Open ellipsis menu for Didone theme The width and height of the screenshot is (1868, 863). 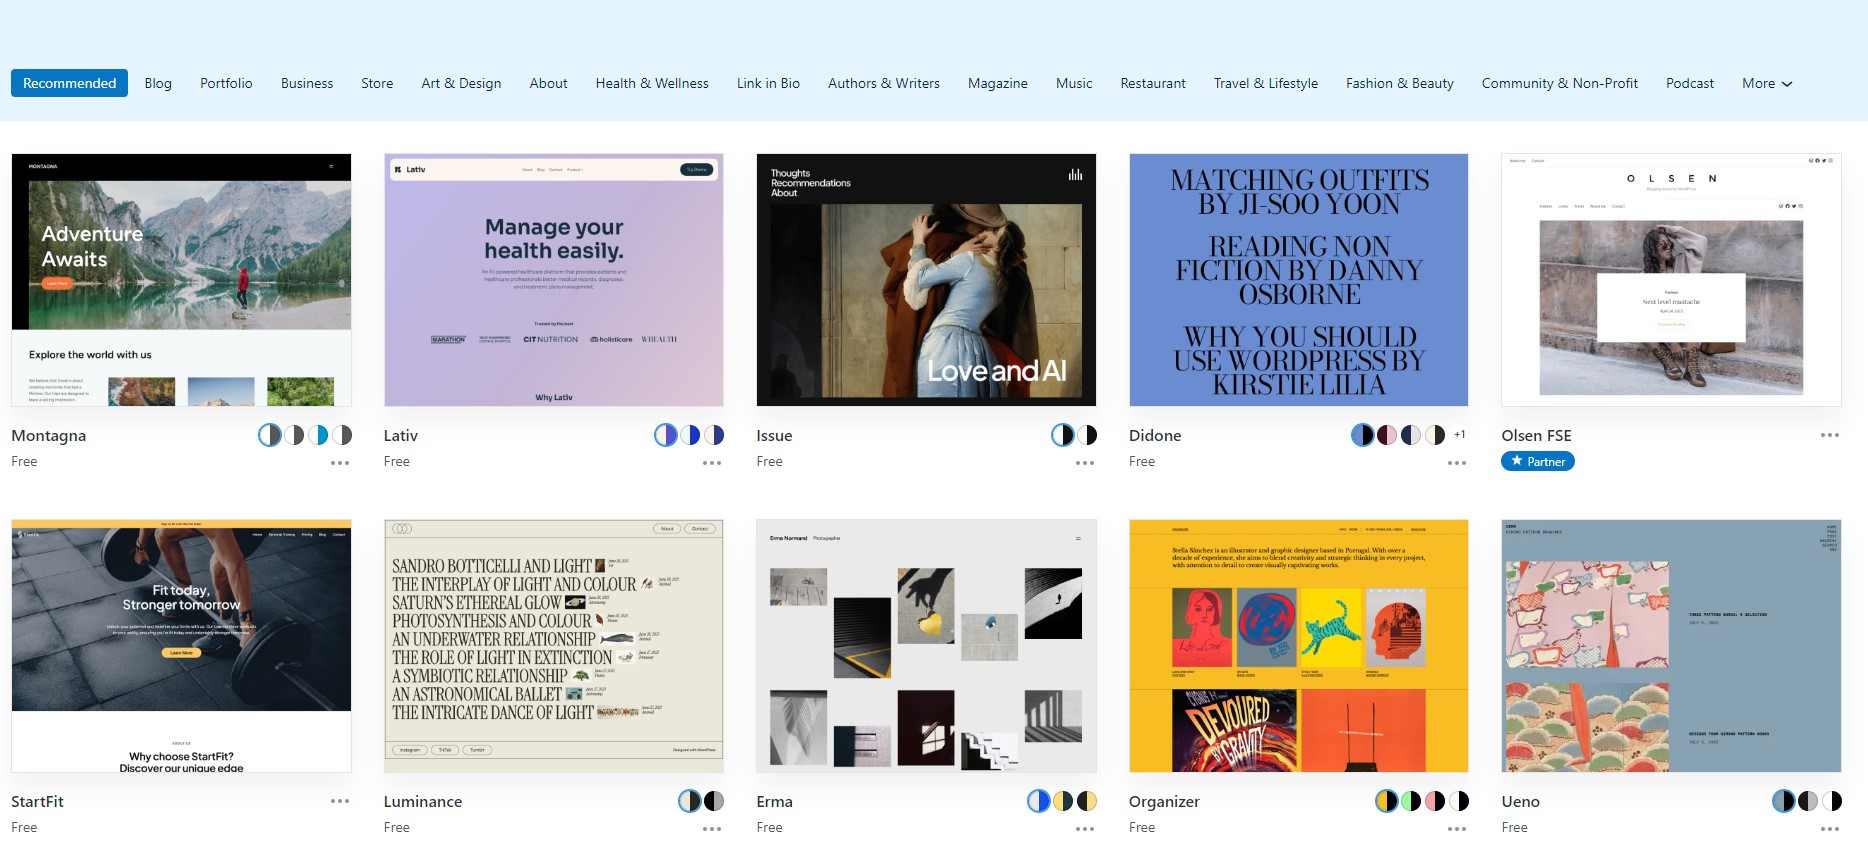tap(1457, 463)
